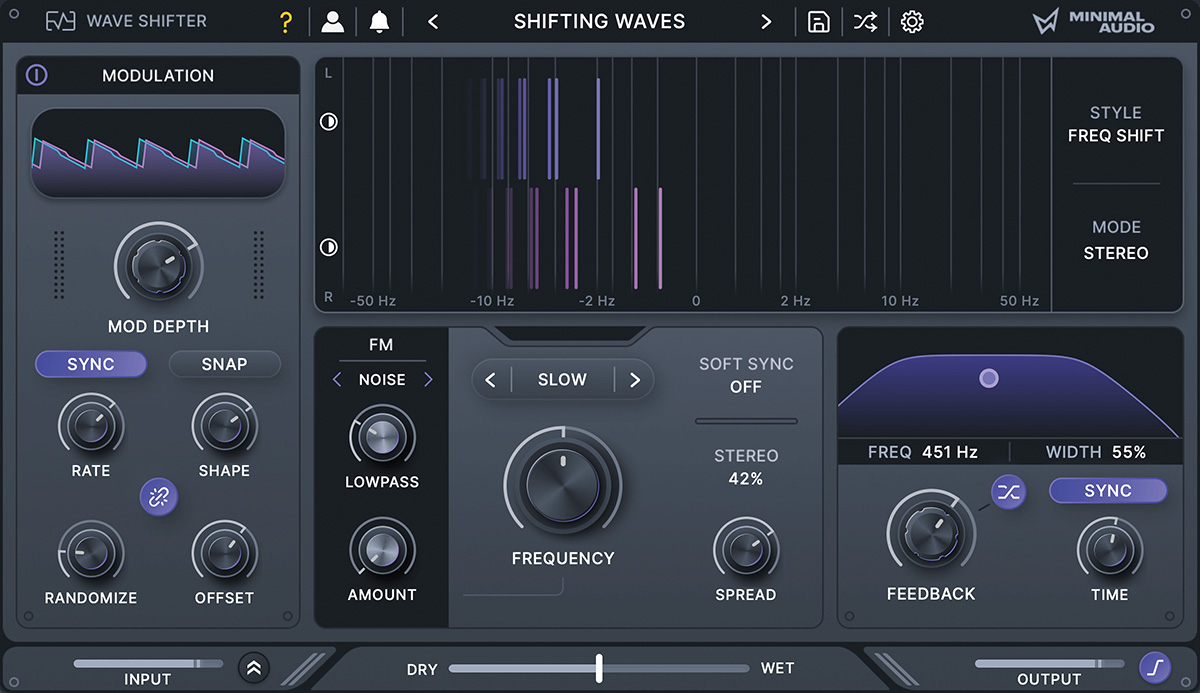Screen dimensions: 1200x693
Task: Click the left channel half-circle icon
Action: (328, 122)
